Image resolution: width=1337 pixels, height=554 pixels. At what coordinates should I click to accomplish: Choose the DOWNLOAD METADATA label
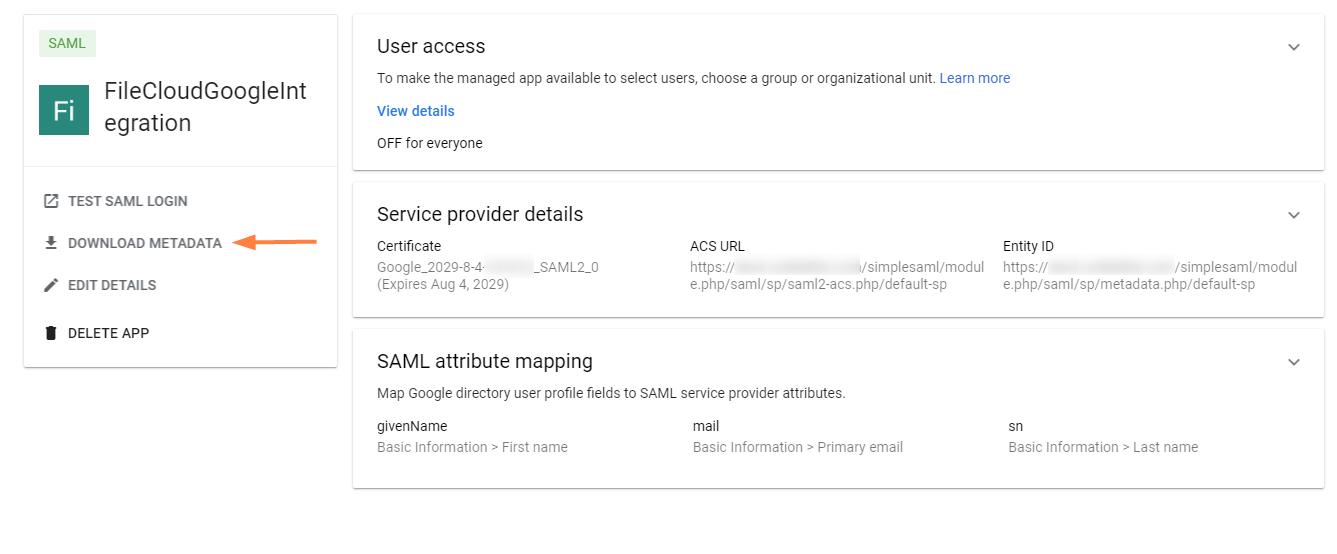click(145, 243)
